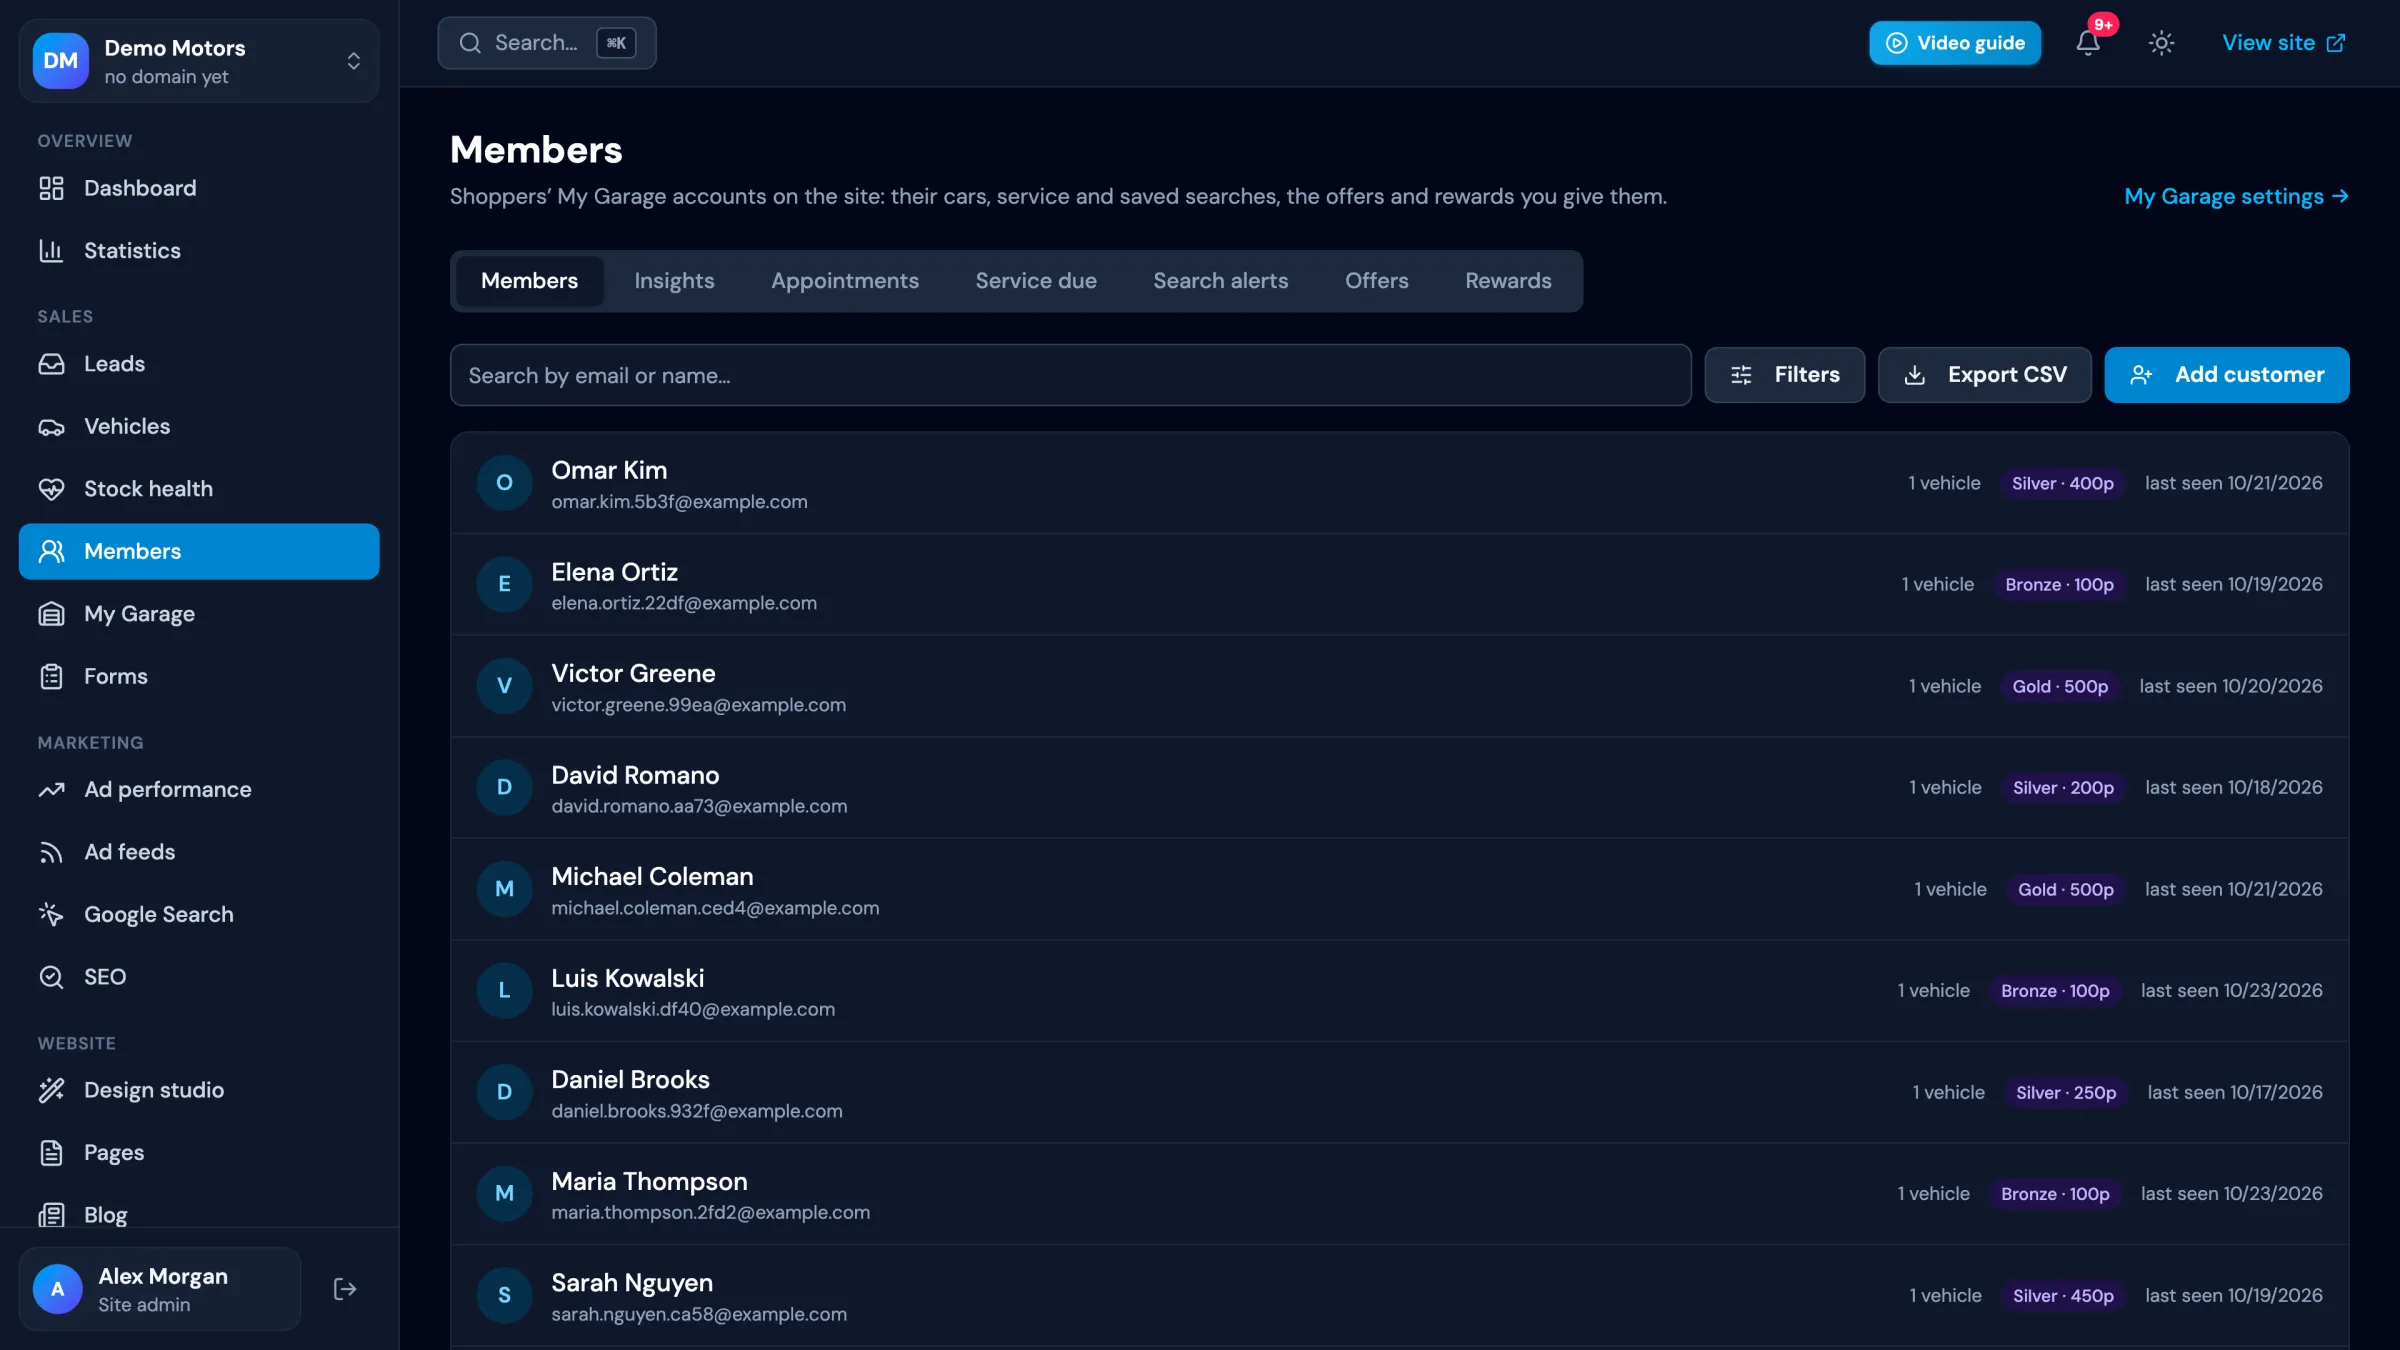Open the notifications bell
Screen dimensions: 2400x1350
tap(2088, 43)
